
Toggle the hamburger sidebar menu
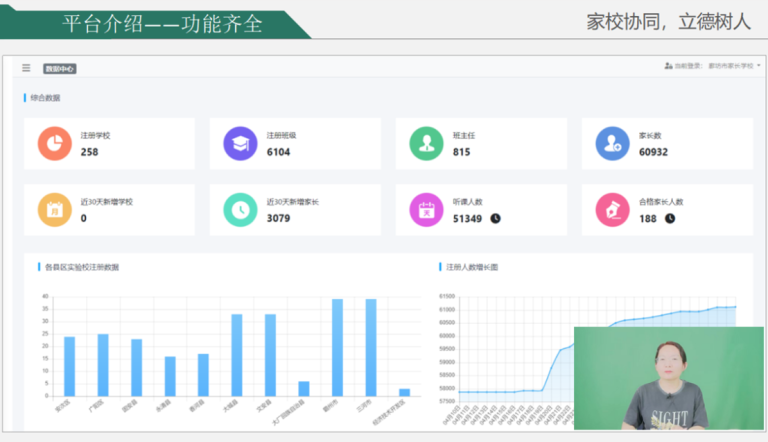coord(27,68)
